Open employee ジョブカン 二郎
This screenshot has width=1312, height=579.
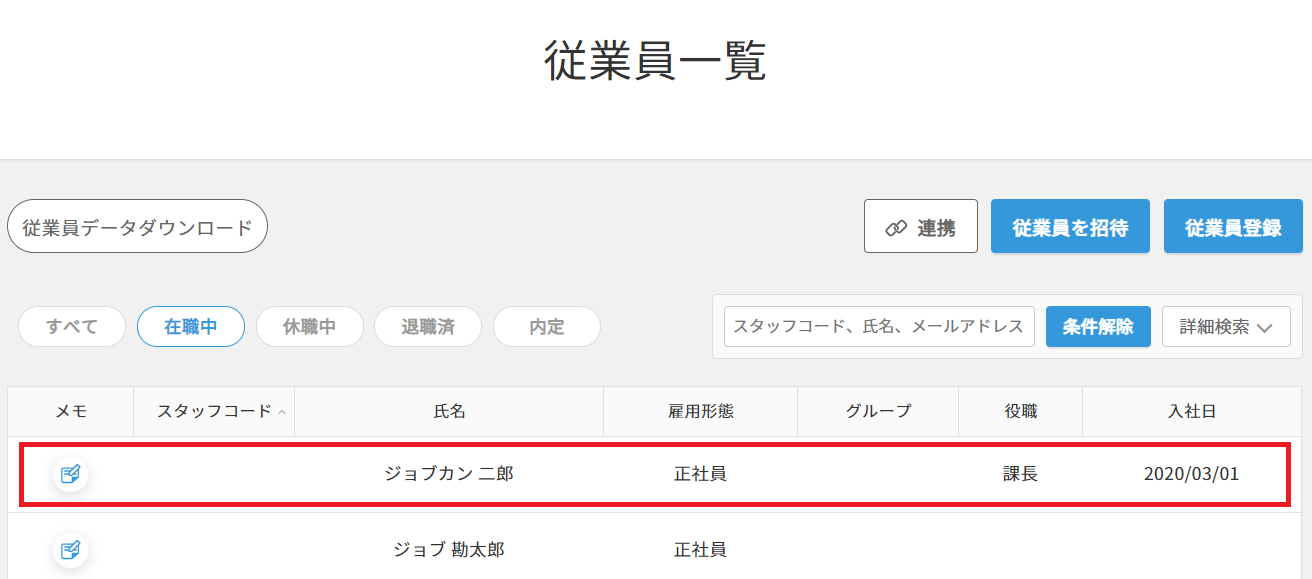point(449,474)
